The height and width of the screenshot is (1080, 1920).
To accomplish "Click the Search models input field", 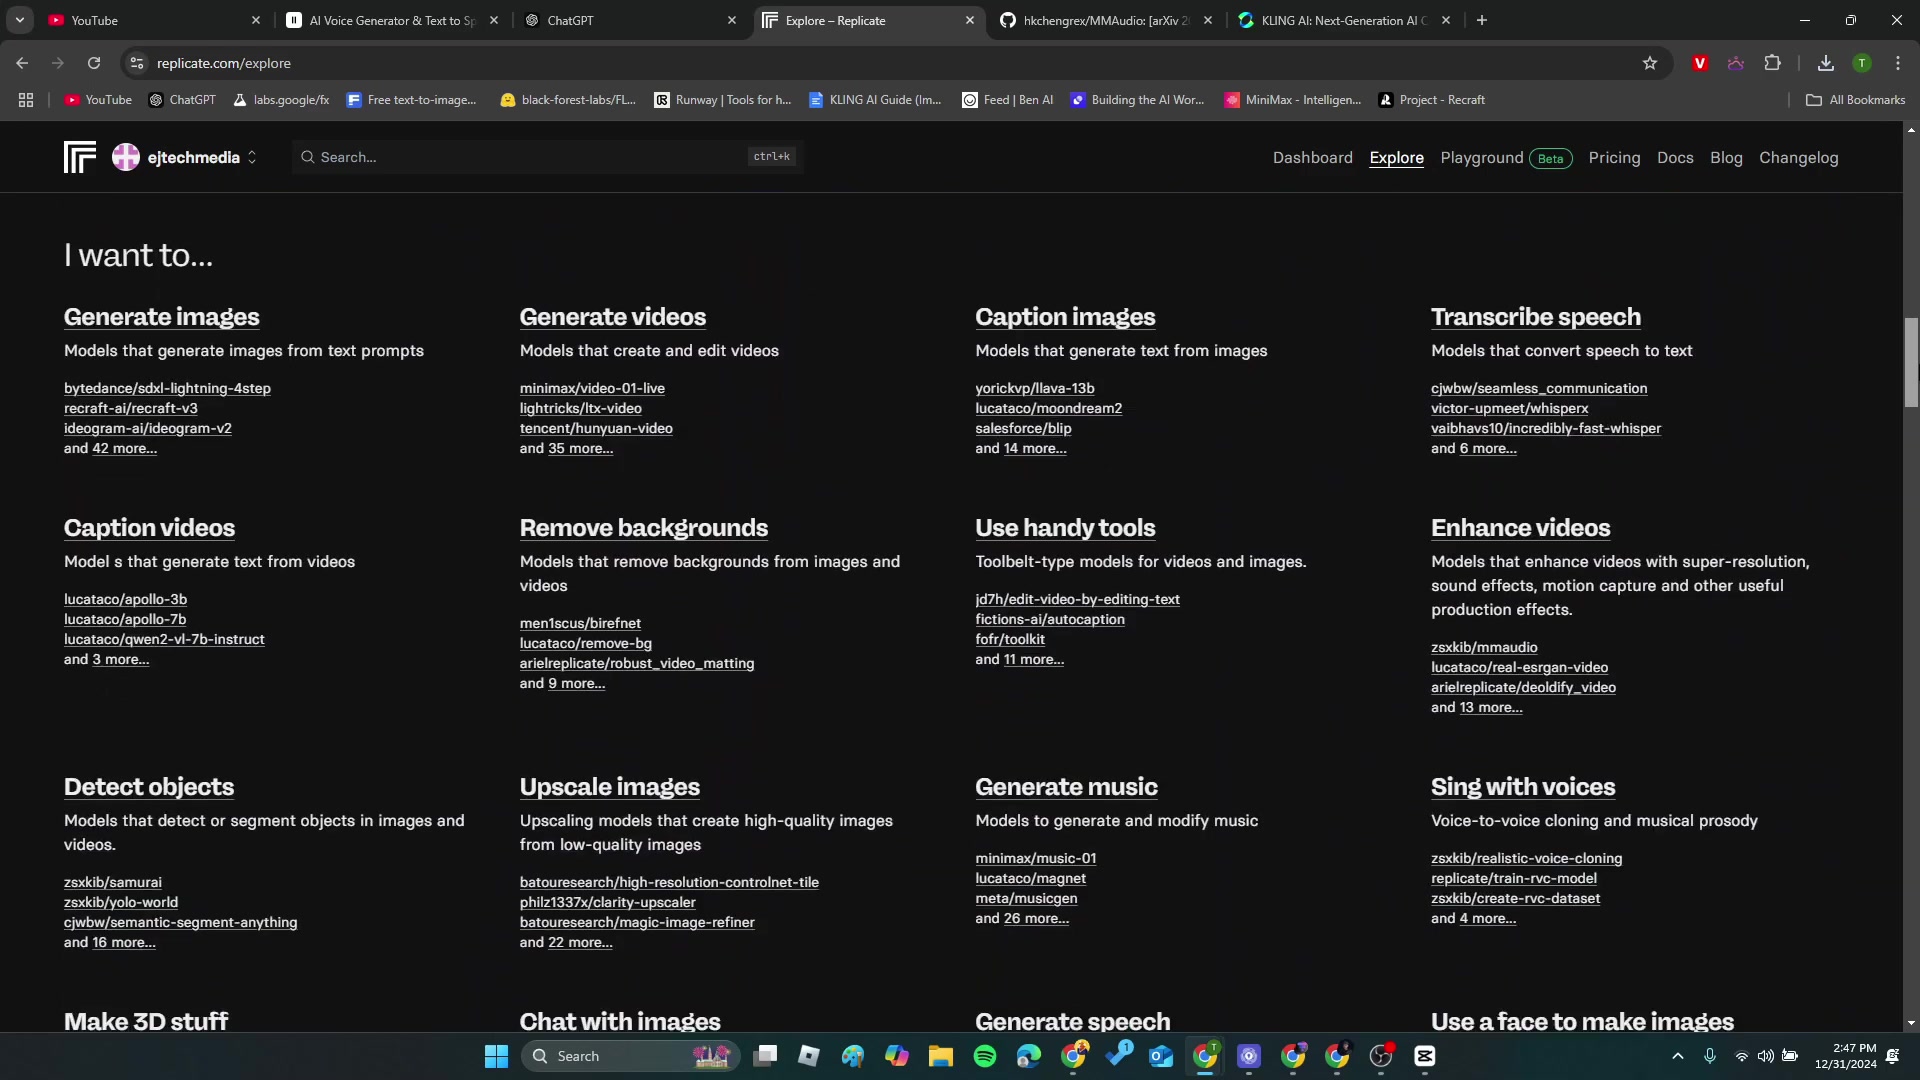I will point(548,157).
